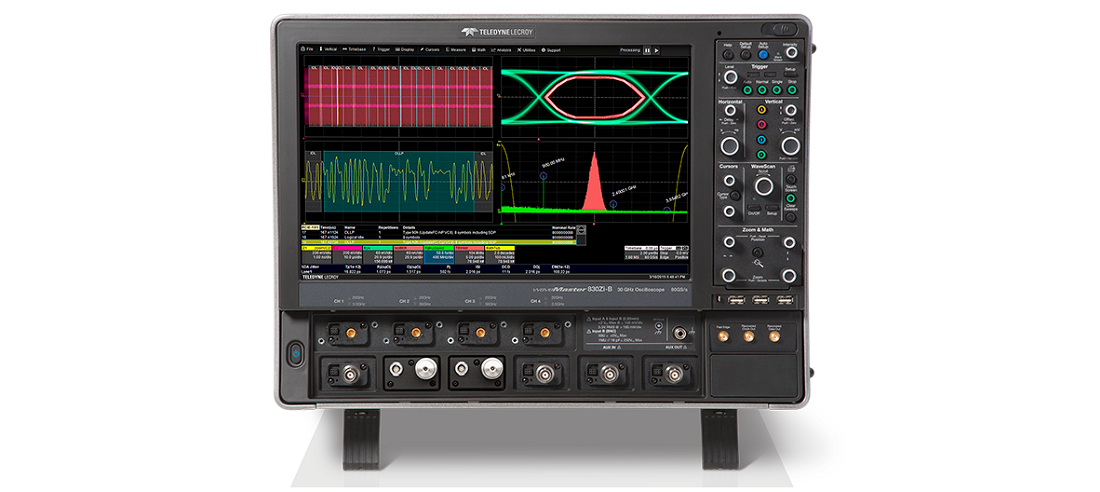The image size is (1100, 492).
Task: Push the front-panel Help button
Action: [x=727, y=55]
